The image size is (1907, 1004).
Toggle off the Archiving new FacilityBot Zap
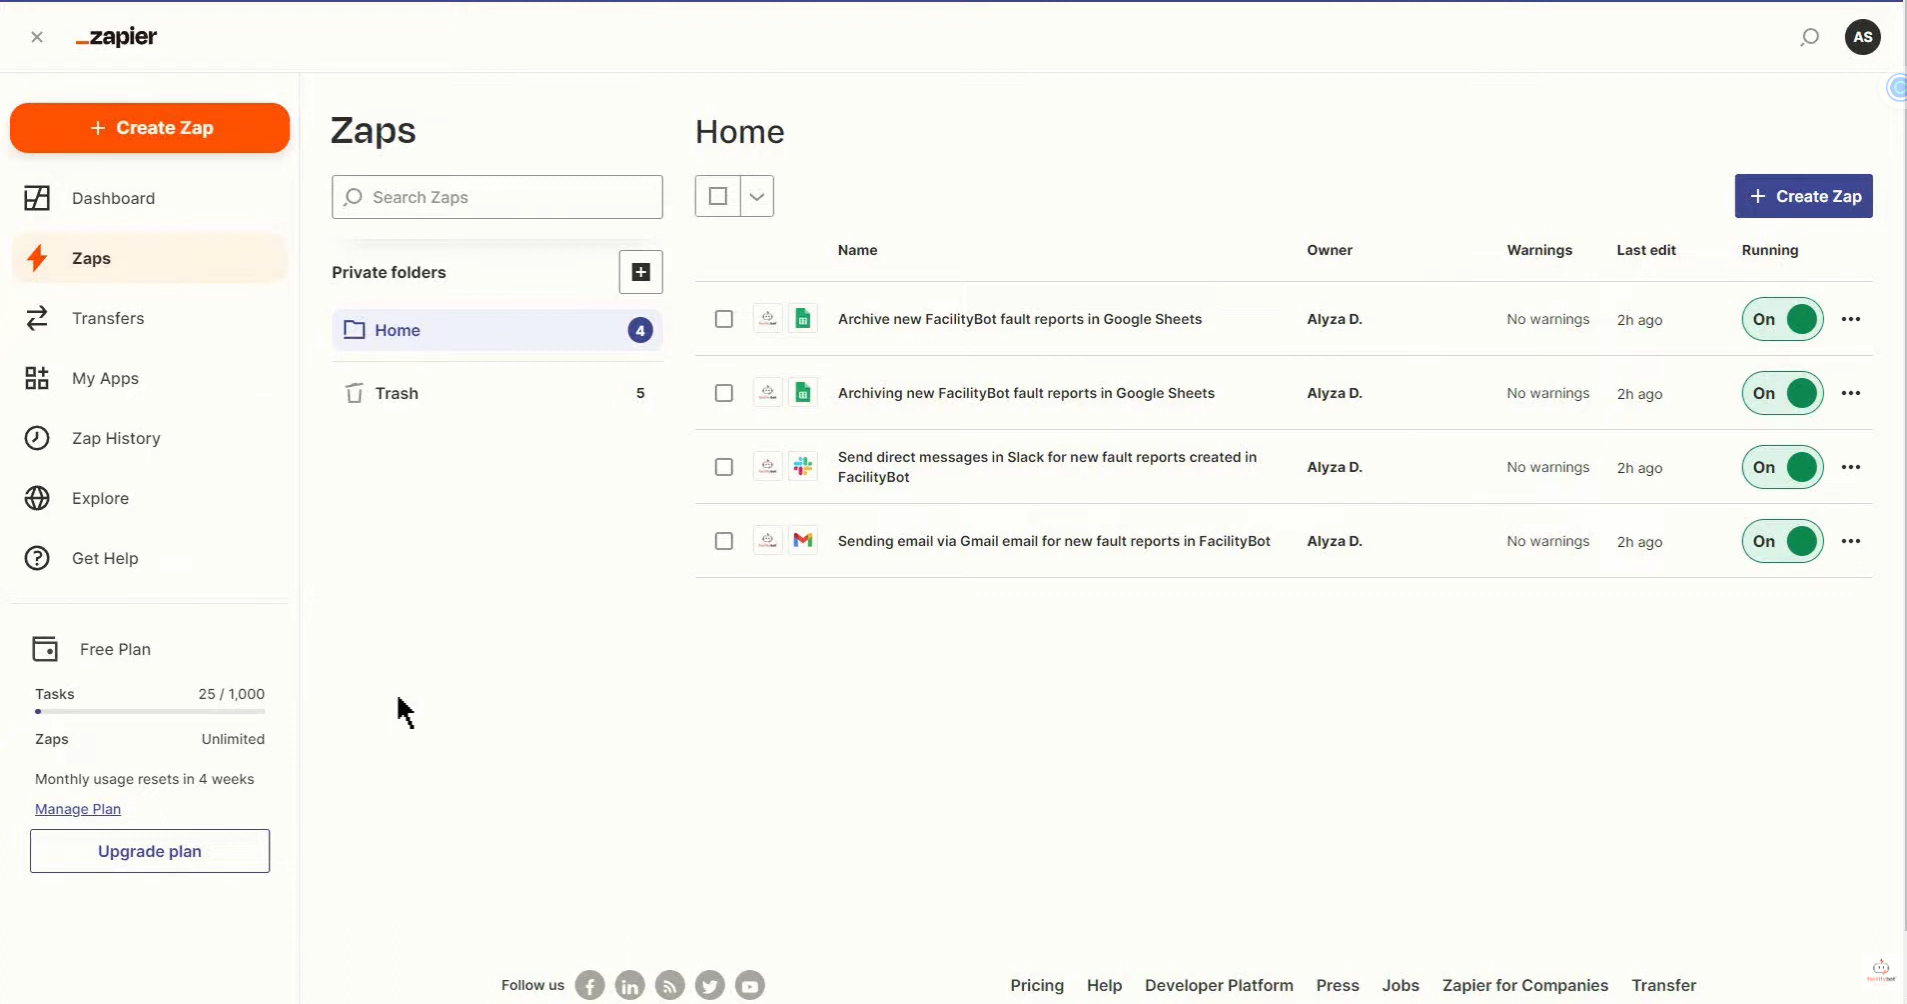coord(1782,393)
